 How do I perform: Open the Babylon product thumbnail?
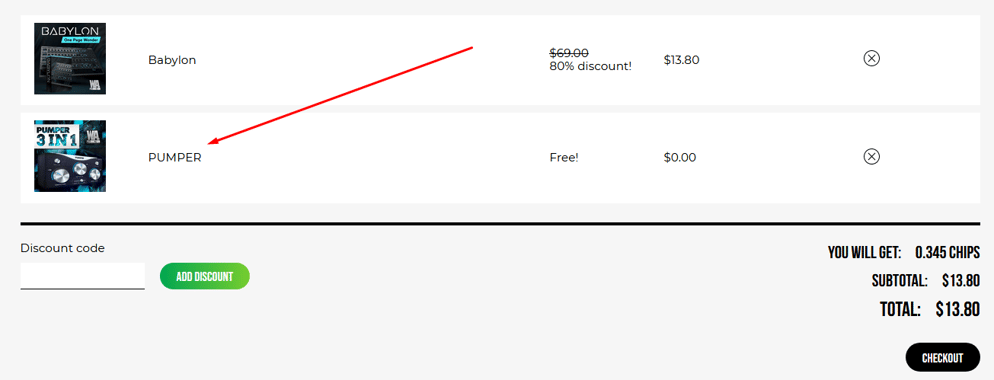[x=70, y=58]
